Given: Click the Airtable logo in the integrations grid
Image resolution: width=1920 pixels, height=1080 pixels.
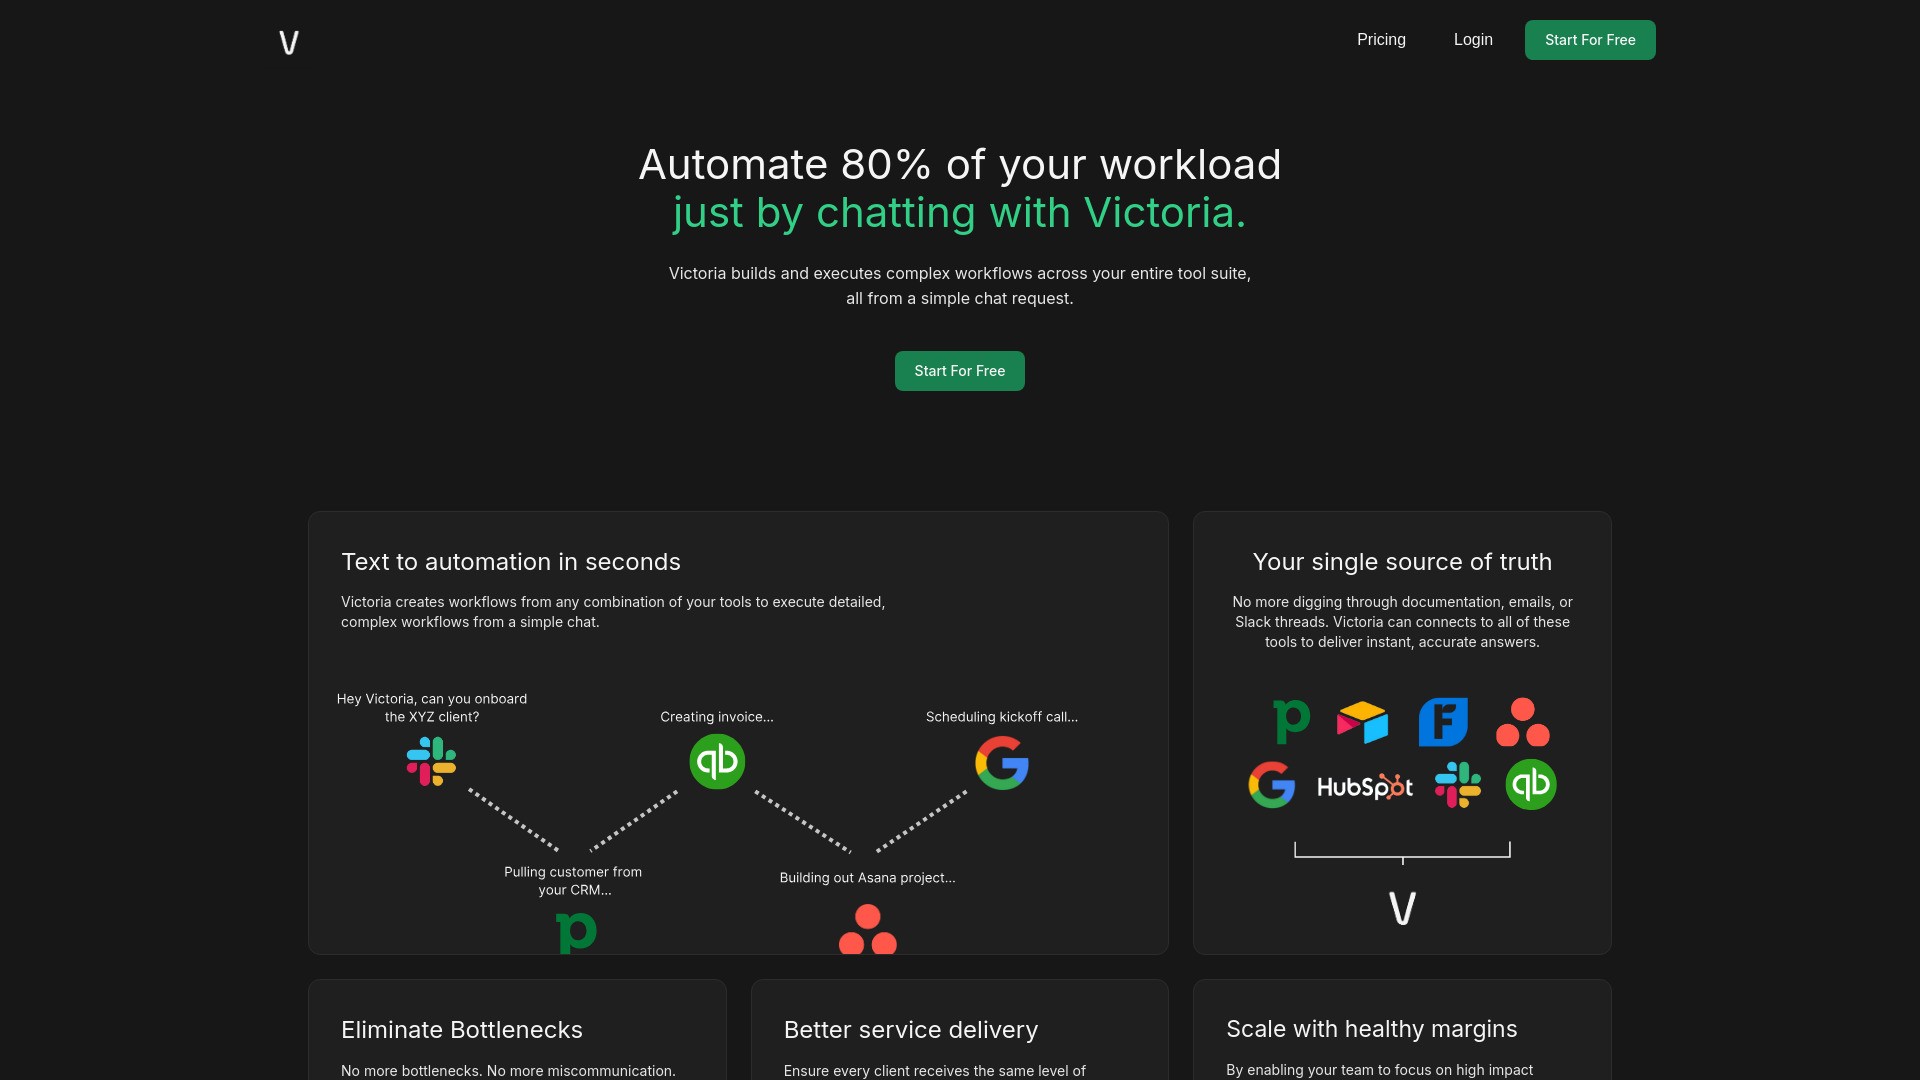Looking at the screenshot, I should coord(1364,721).
